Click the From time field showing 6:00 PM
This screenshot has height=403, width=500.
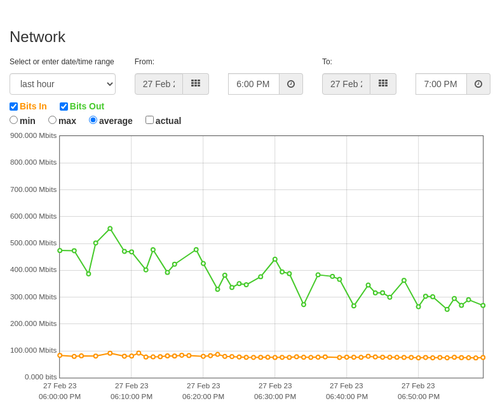click(254, 84)
